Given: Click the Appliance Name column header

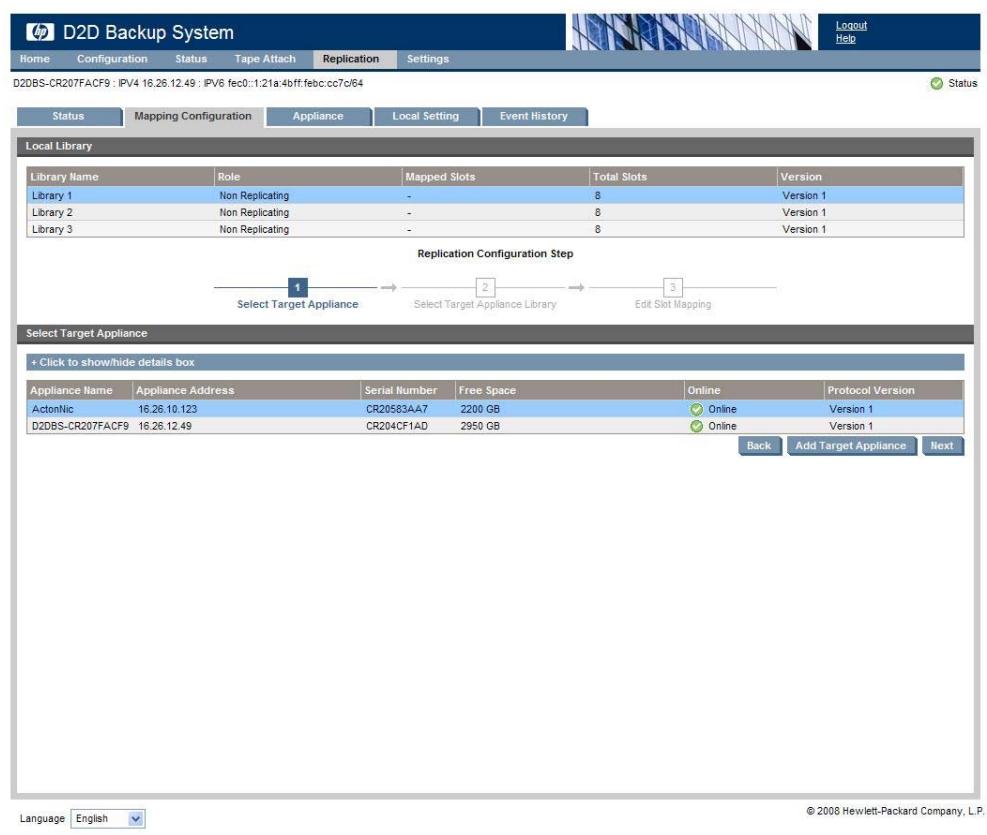Looking at the screenshot, I should point(79,390).
